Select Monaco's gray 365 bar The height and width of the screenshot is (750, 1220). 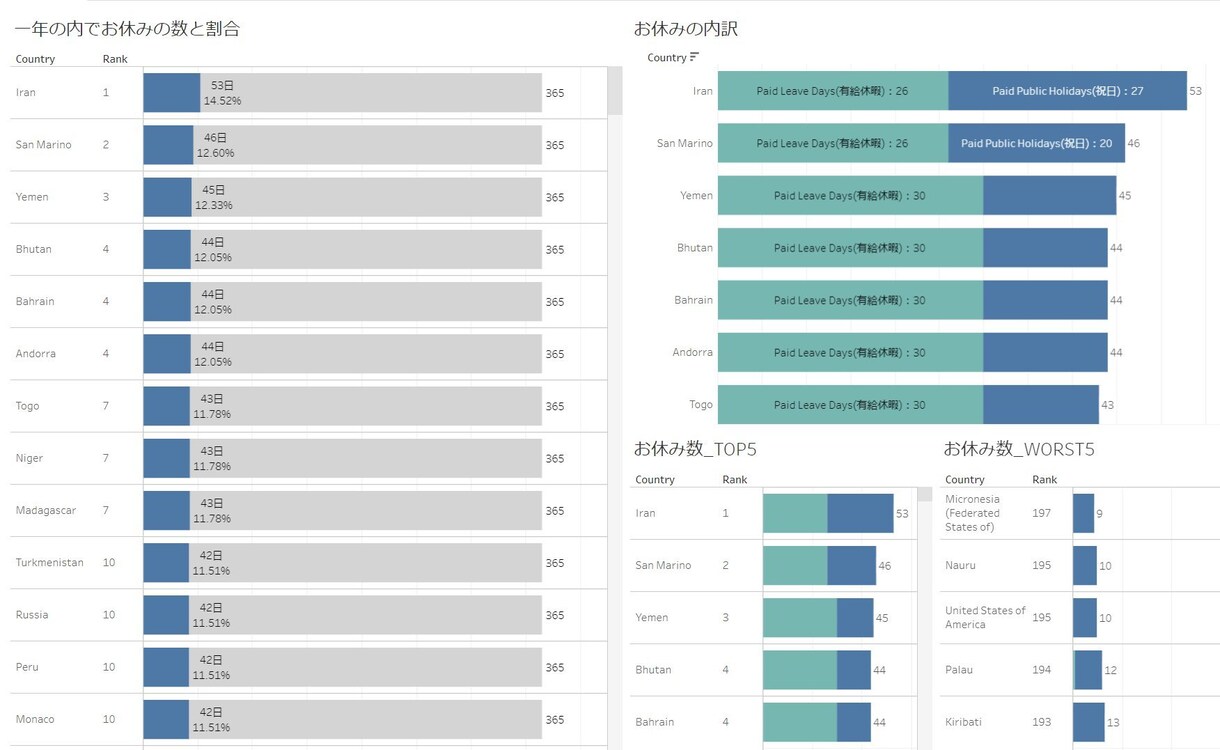(x=365, y=720)
